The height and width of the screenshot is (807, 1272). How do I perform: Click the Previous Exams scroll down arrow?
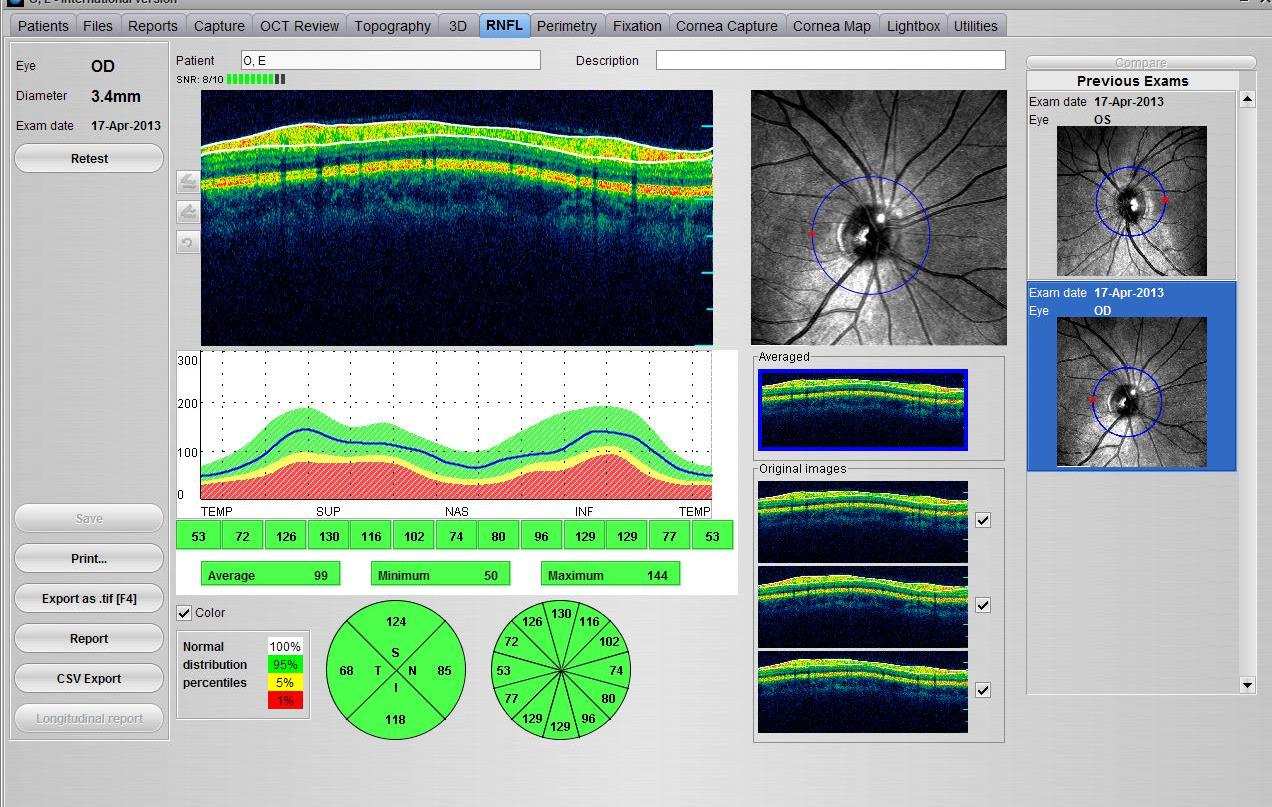point(1247,685)
